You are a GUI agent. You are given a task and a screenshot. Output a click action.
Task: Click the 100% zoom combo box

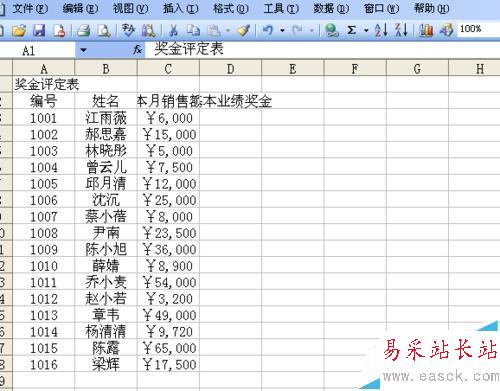(x=479, y=29)
